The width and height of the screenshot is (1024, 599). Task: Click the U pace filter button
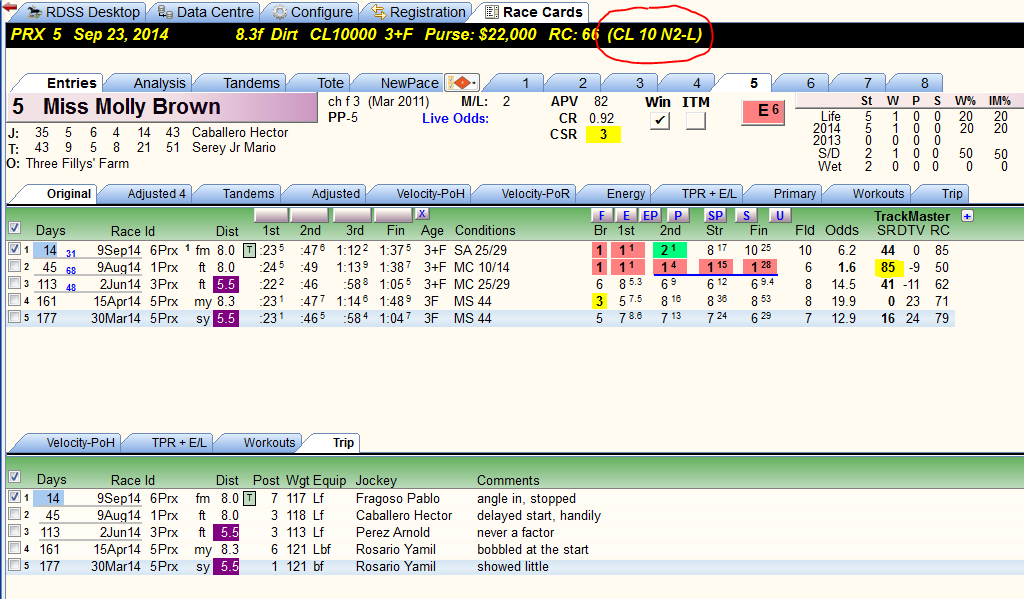pos(778,216)
